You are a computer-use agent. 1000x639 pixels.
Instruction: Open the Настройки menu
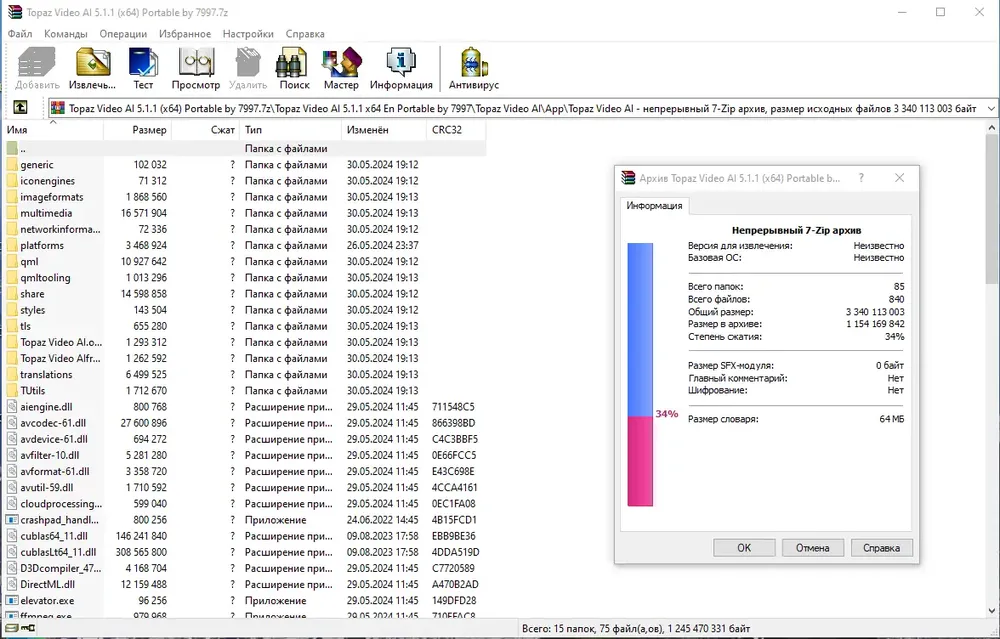248,34
